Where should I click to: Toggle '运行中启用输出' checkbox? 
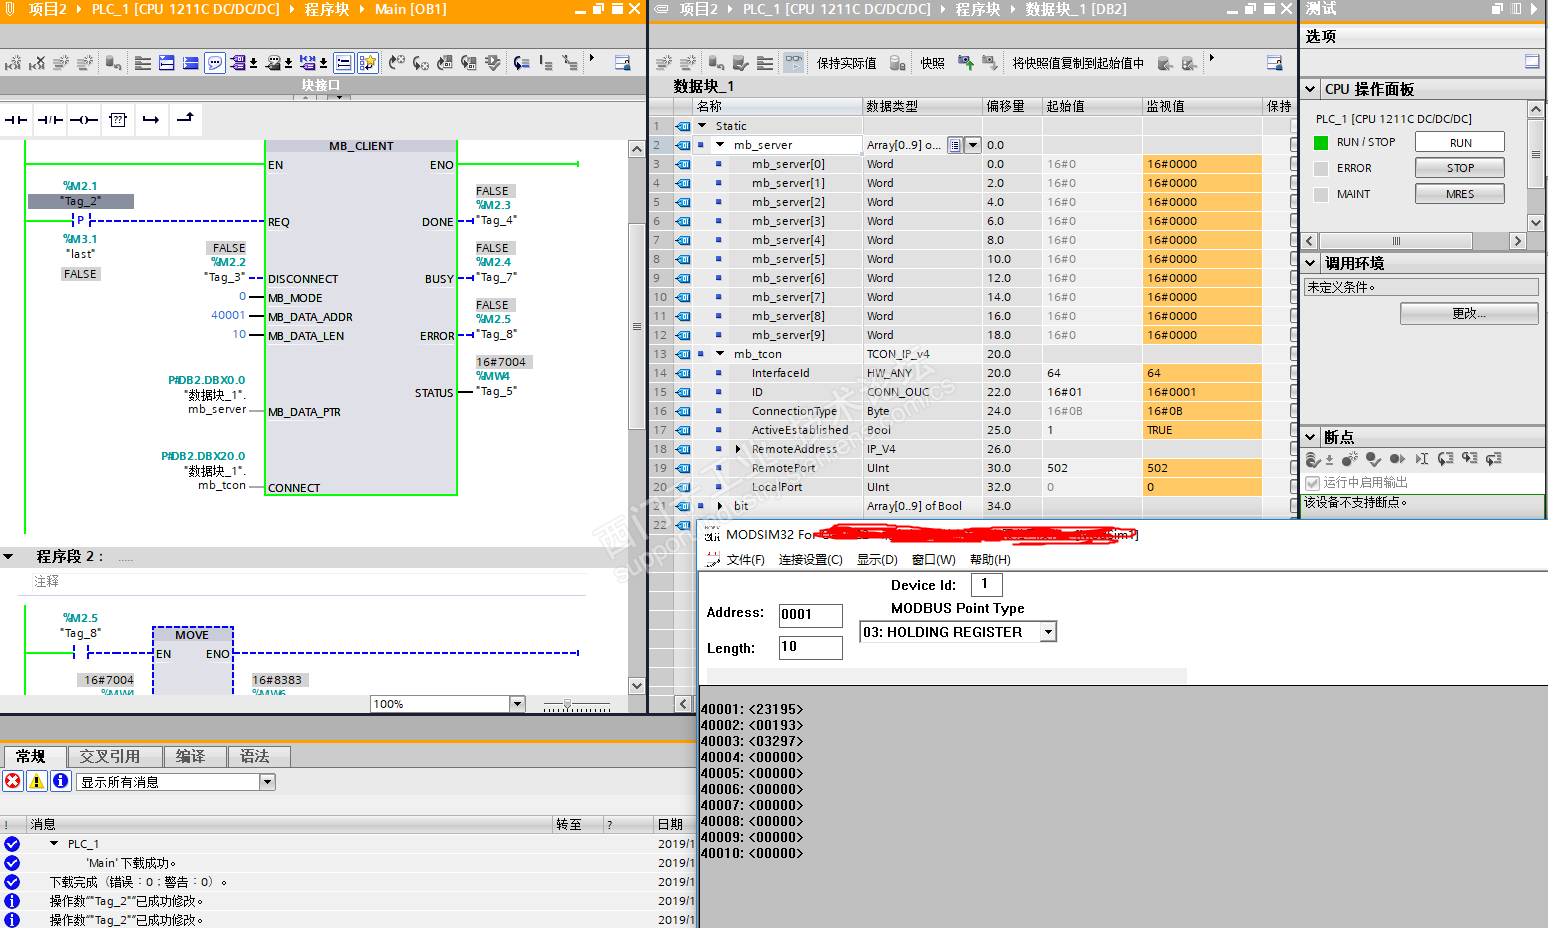(1313, 483)
